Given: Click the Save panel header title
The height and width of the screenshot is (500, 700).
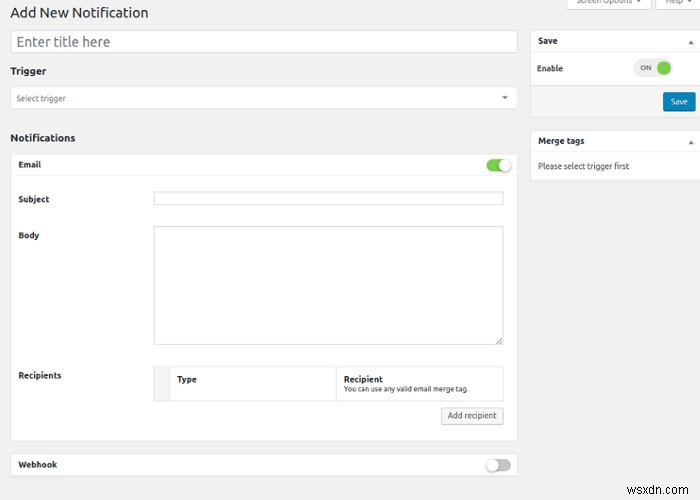Looking at the screenshot, I should coord(548,41).
